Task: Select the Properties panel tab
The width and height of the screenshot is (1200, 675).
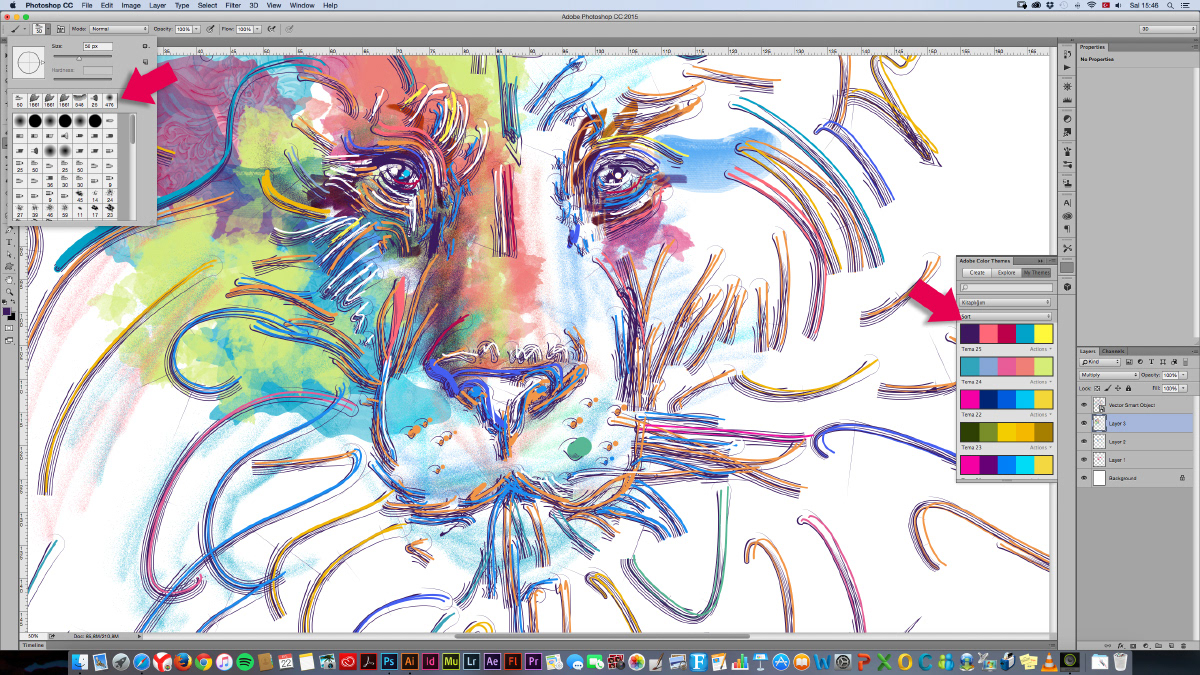Action: click(1092, 47)
